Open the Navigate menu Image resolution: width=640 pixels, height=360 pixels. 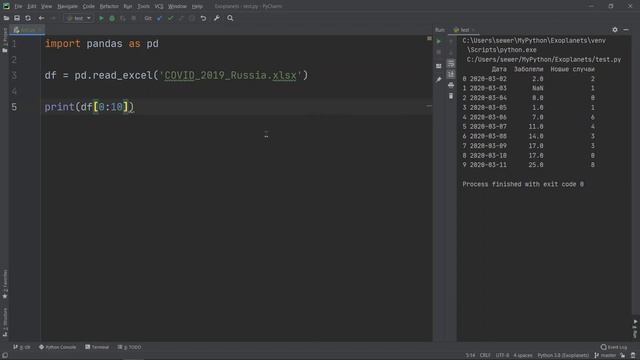pos(67,7)
